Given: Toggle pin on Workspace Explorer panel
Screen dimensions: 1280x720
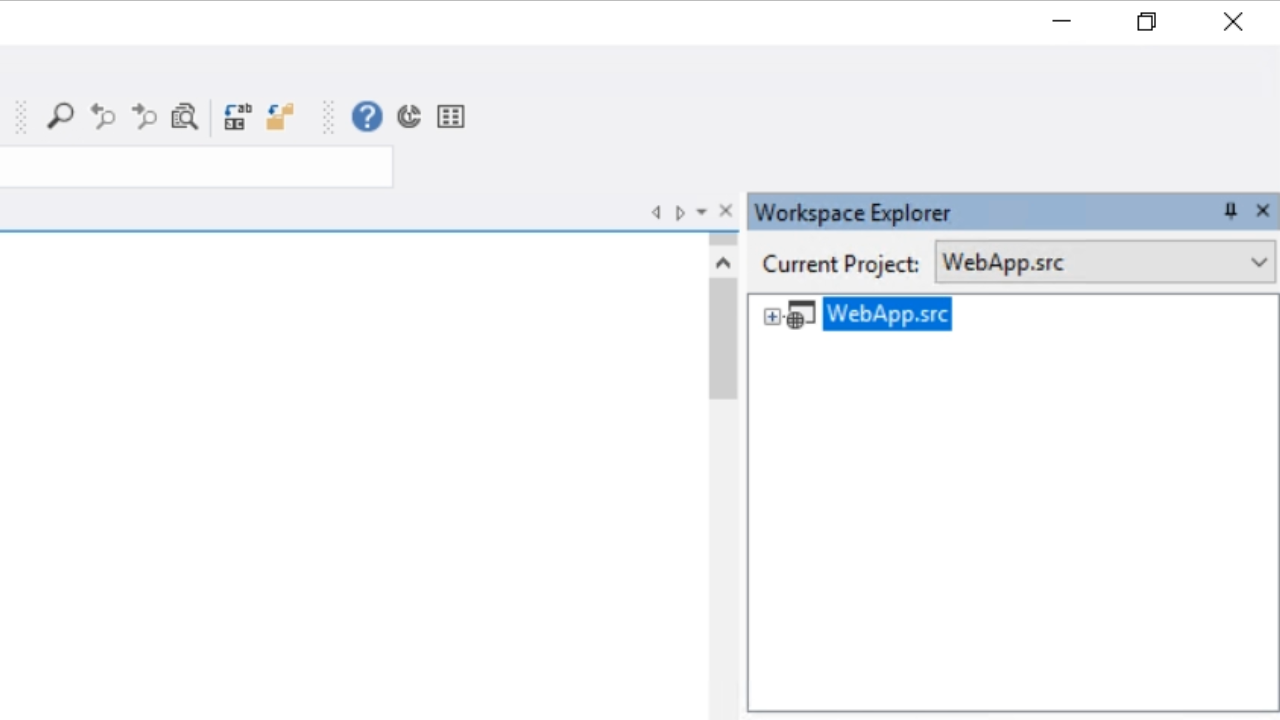Looking at the screenshot, I should coord(1231,211).
